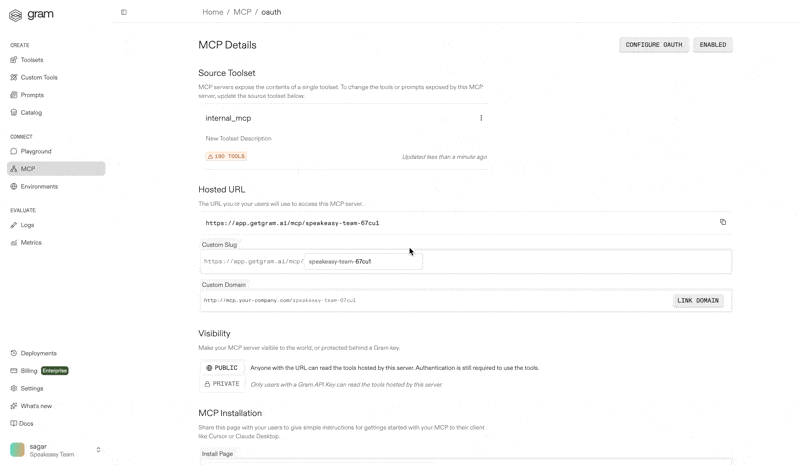Toggle the sidebar collapse icon

[124, 12]
